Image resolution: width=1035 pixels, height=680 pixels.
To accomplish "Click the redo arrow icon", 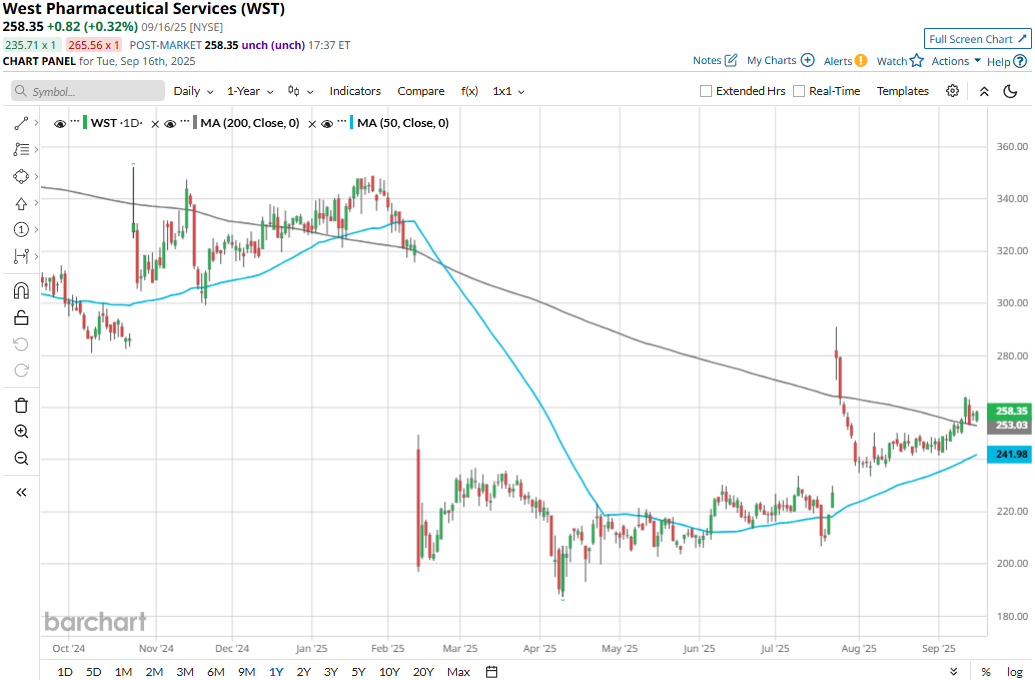I will click(x=21, y=370).
